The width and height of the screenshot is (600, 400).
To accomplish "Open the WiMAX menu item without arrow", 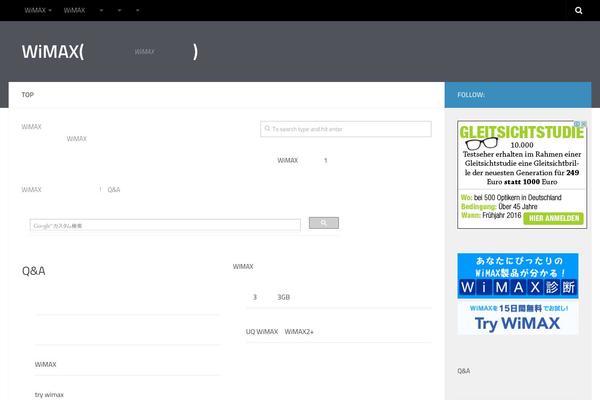I will point(74,10).
